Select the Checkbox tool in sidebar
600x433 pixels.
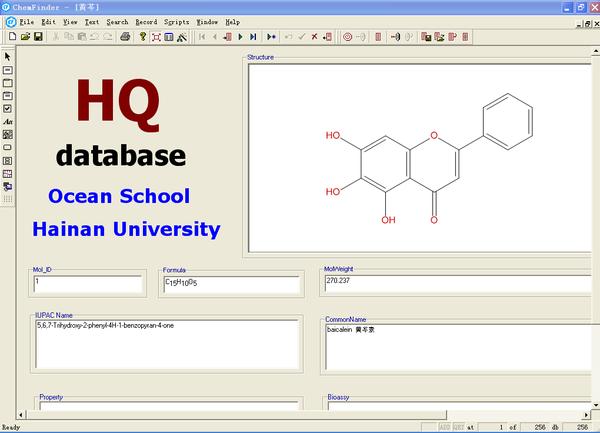tap(8, 109)
